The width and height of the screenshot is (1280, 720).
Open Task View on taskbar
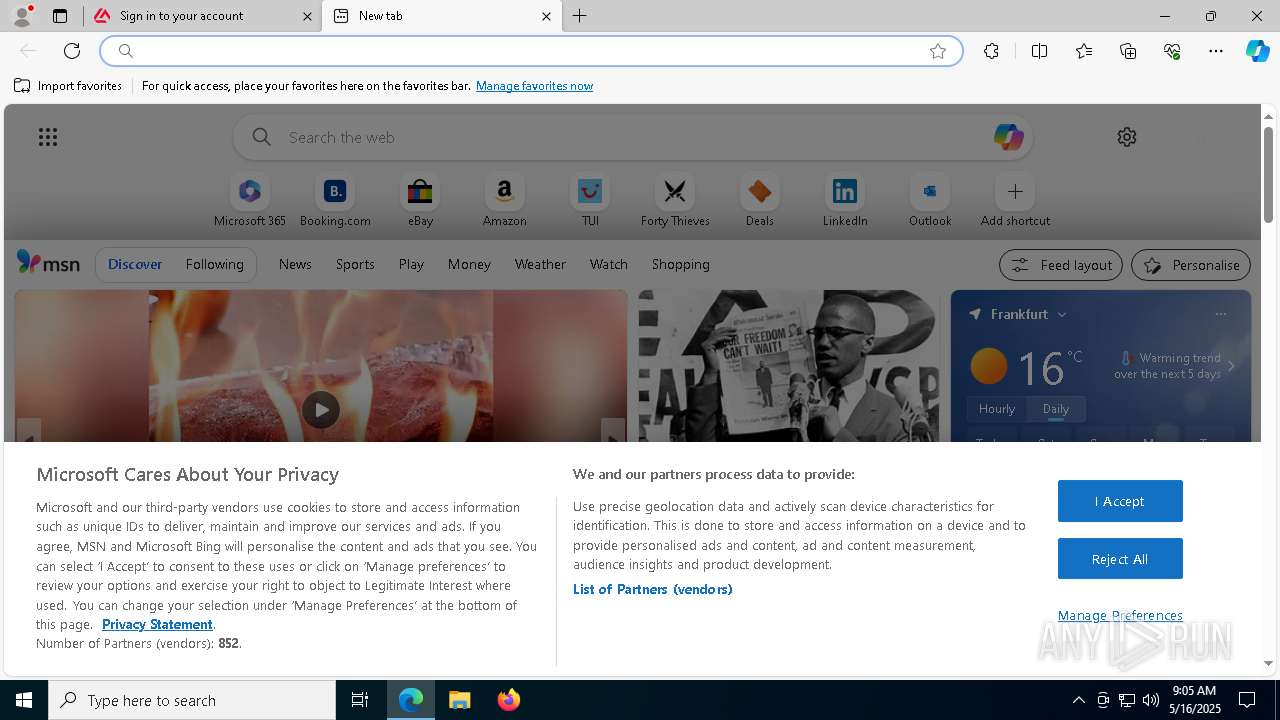(x=360, y=700)
